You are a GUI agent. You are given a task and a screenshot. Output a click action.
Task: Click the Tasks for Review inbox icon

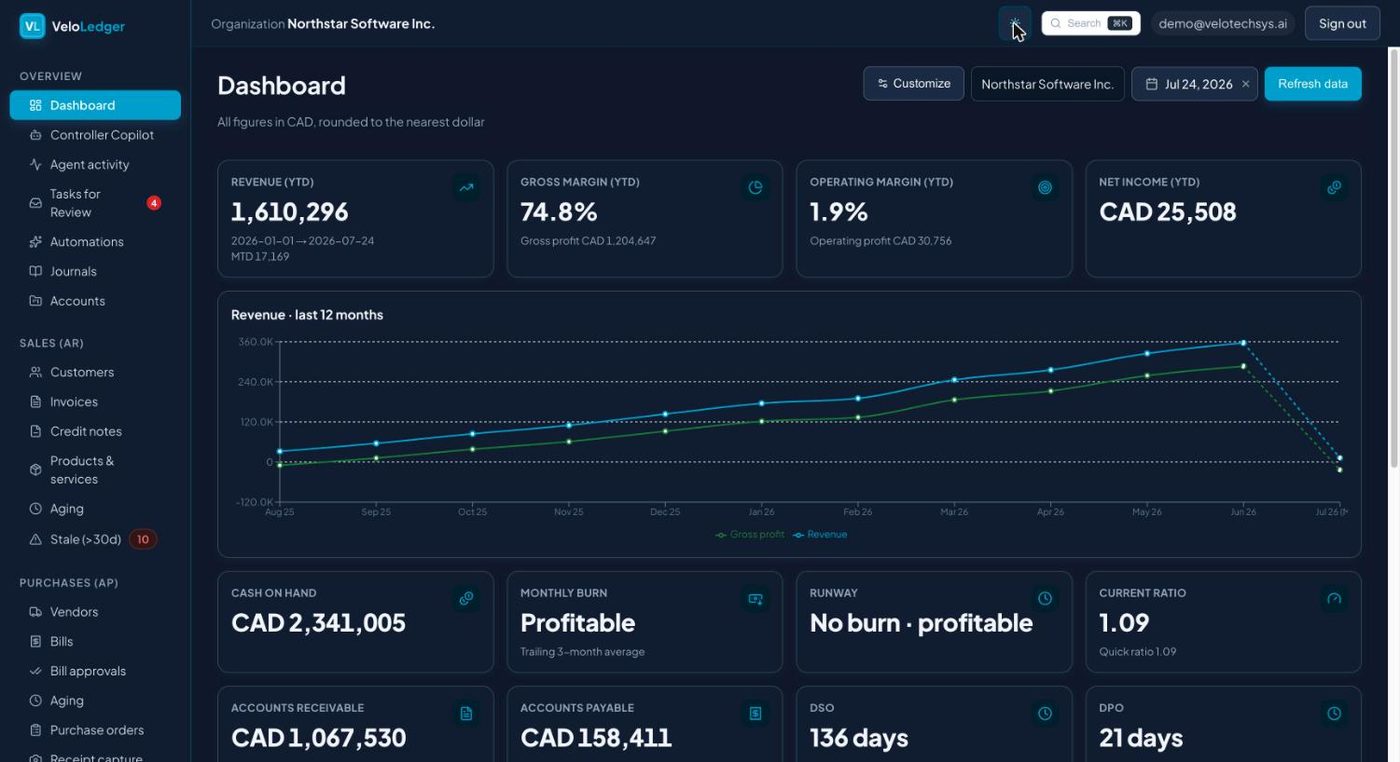pos(36,203)
